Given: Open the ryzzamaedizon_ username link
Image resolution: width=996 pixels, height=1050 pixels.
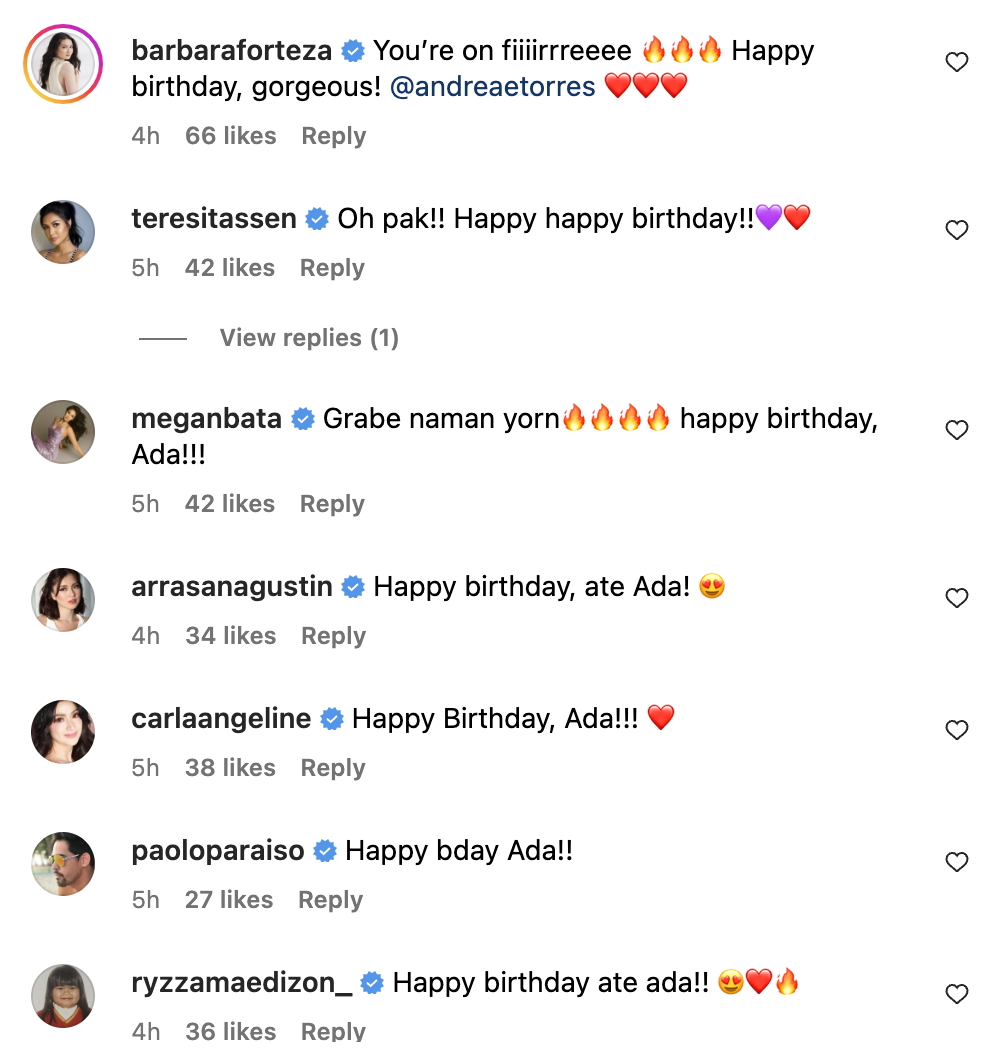Looking at the screenshot, I should pyautogui.click(x=242, y=983).
